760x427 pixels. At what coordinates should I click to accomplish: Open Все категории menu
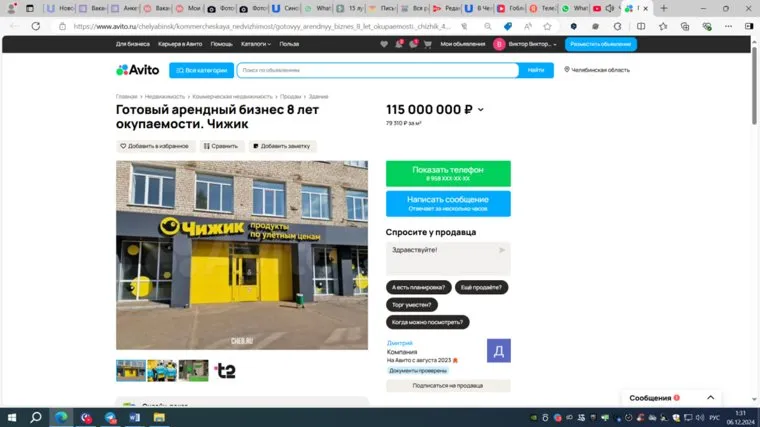click(201, 70)
